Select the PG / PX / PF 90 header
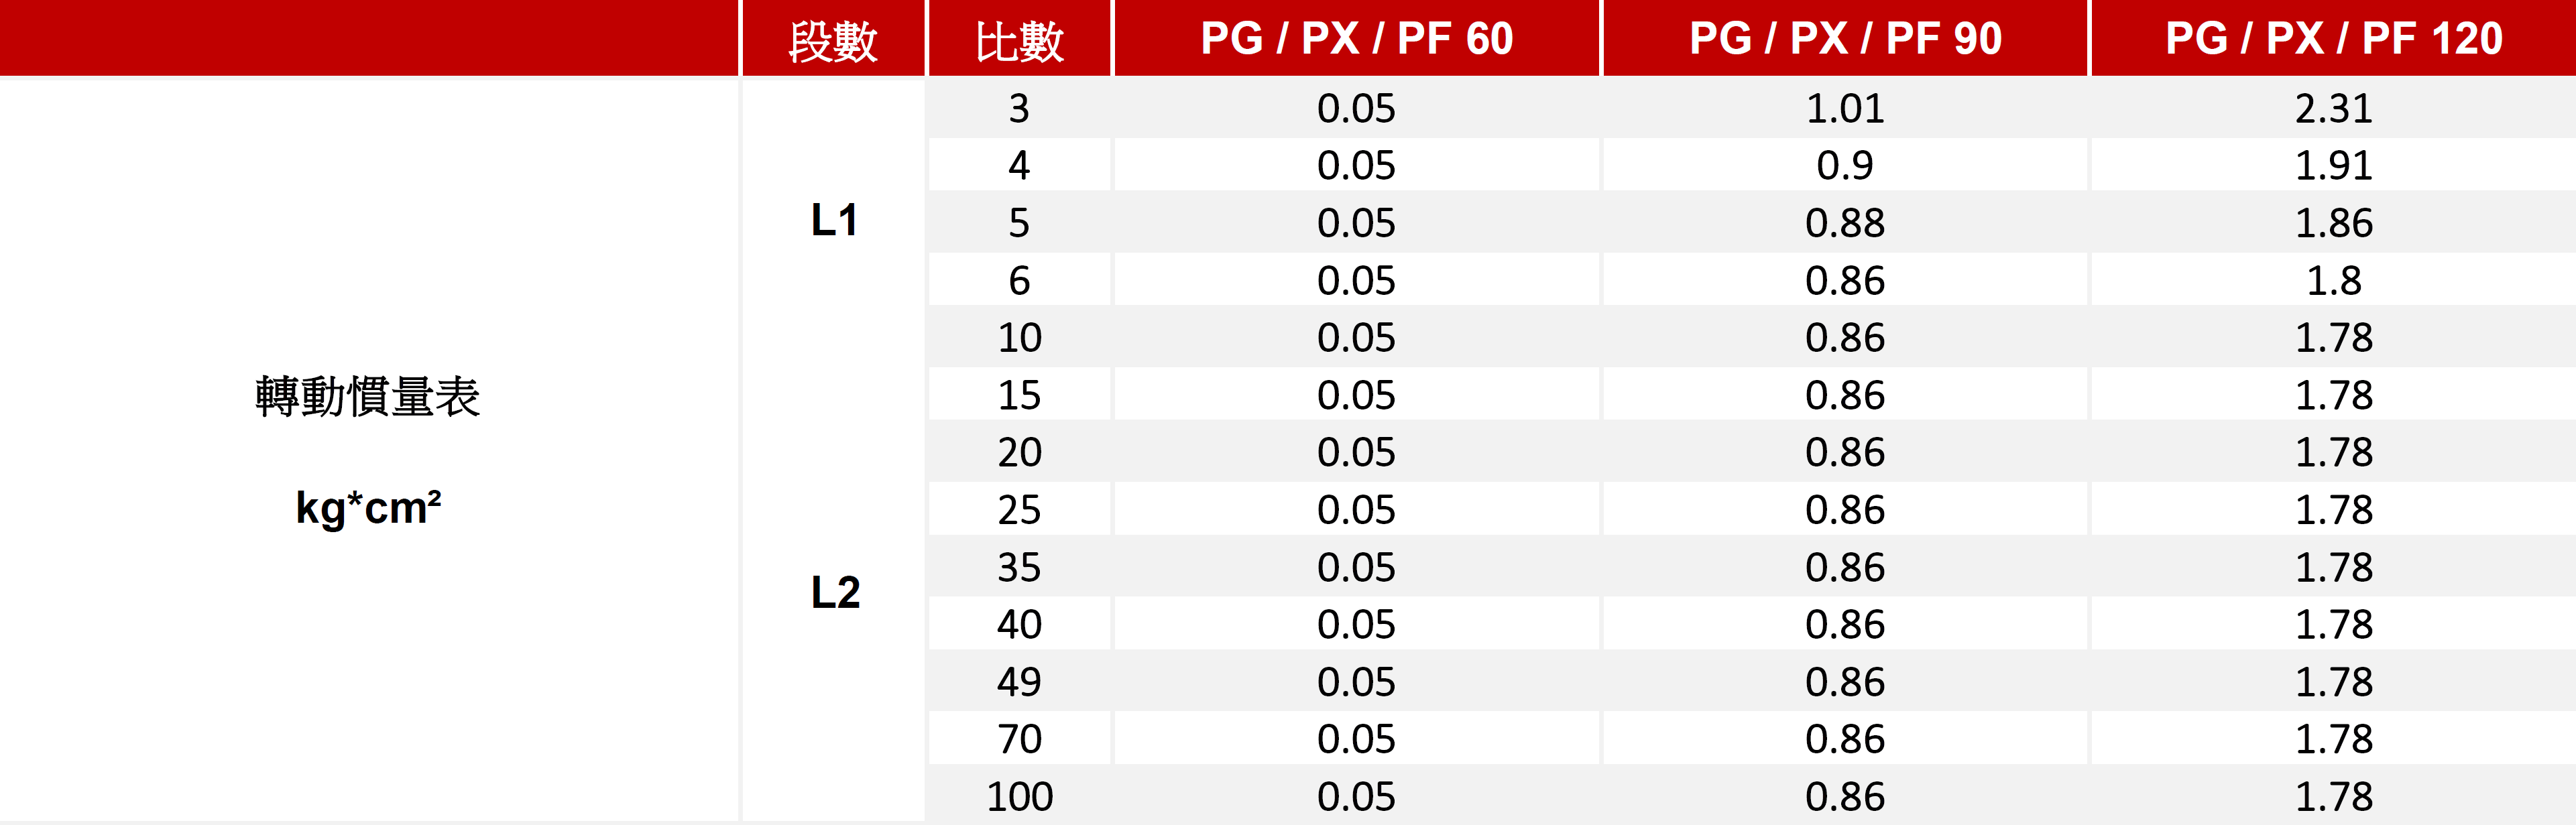2576x825 pixels. tap(1845, 39)
